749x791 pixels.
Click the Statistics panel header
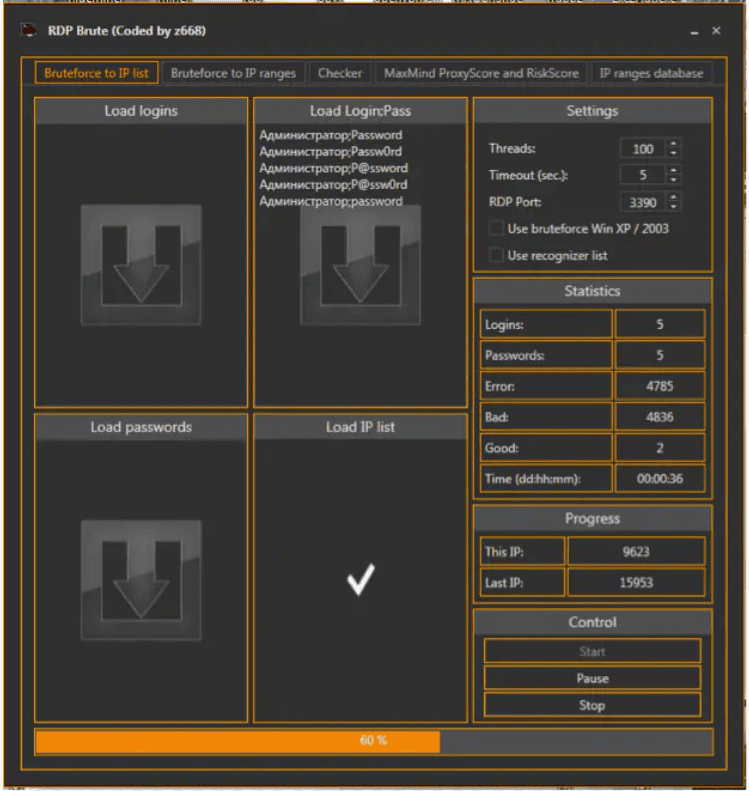click(592, 291)
